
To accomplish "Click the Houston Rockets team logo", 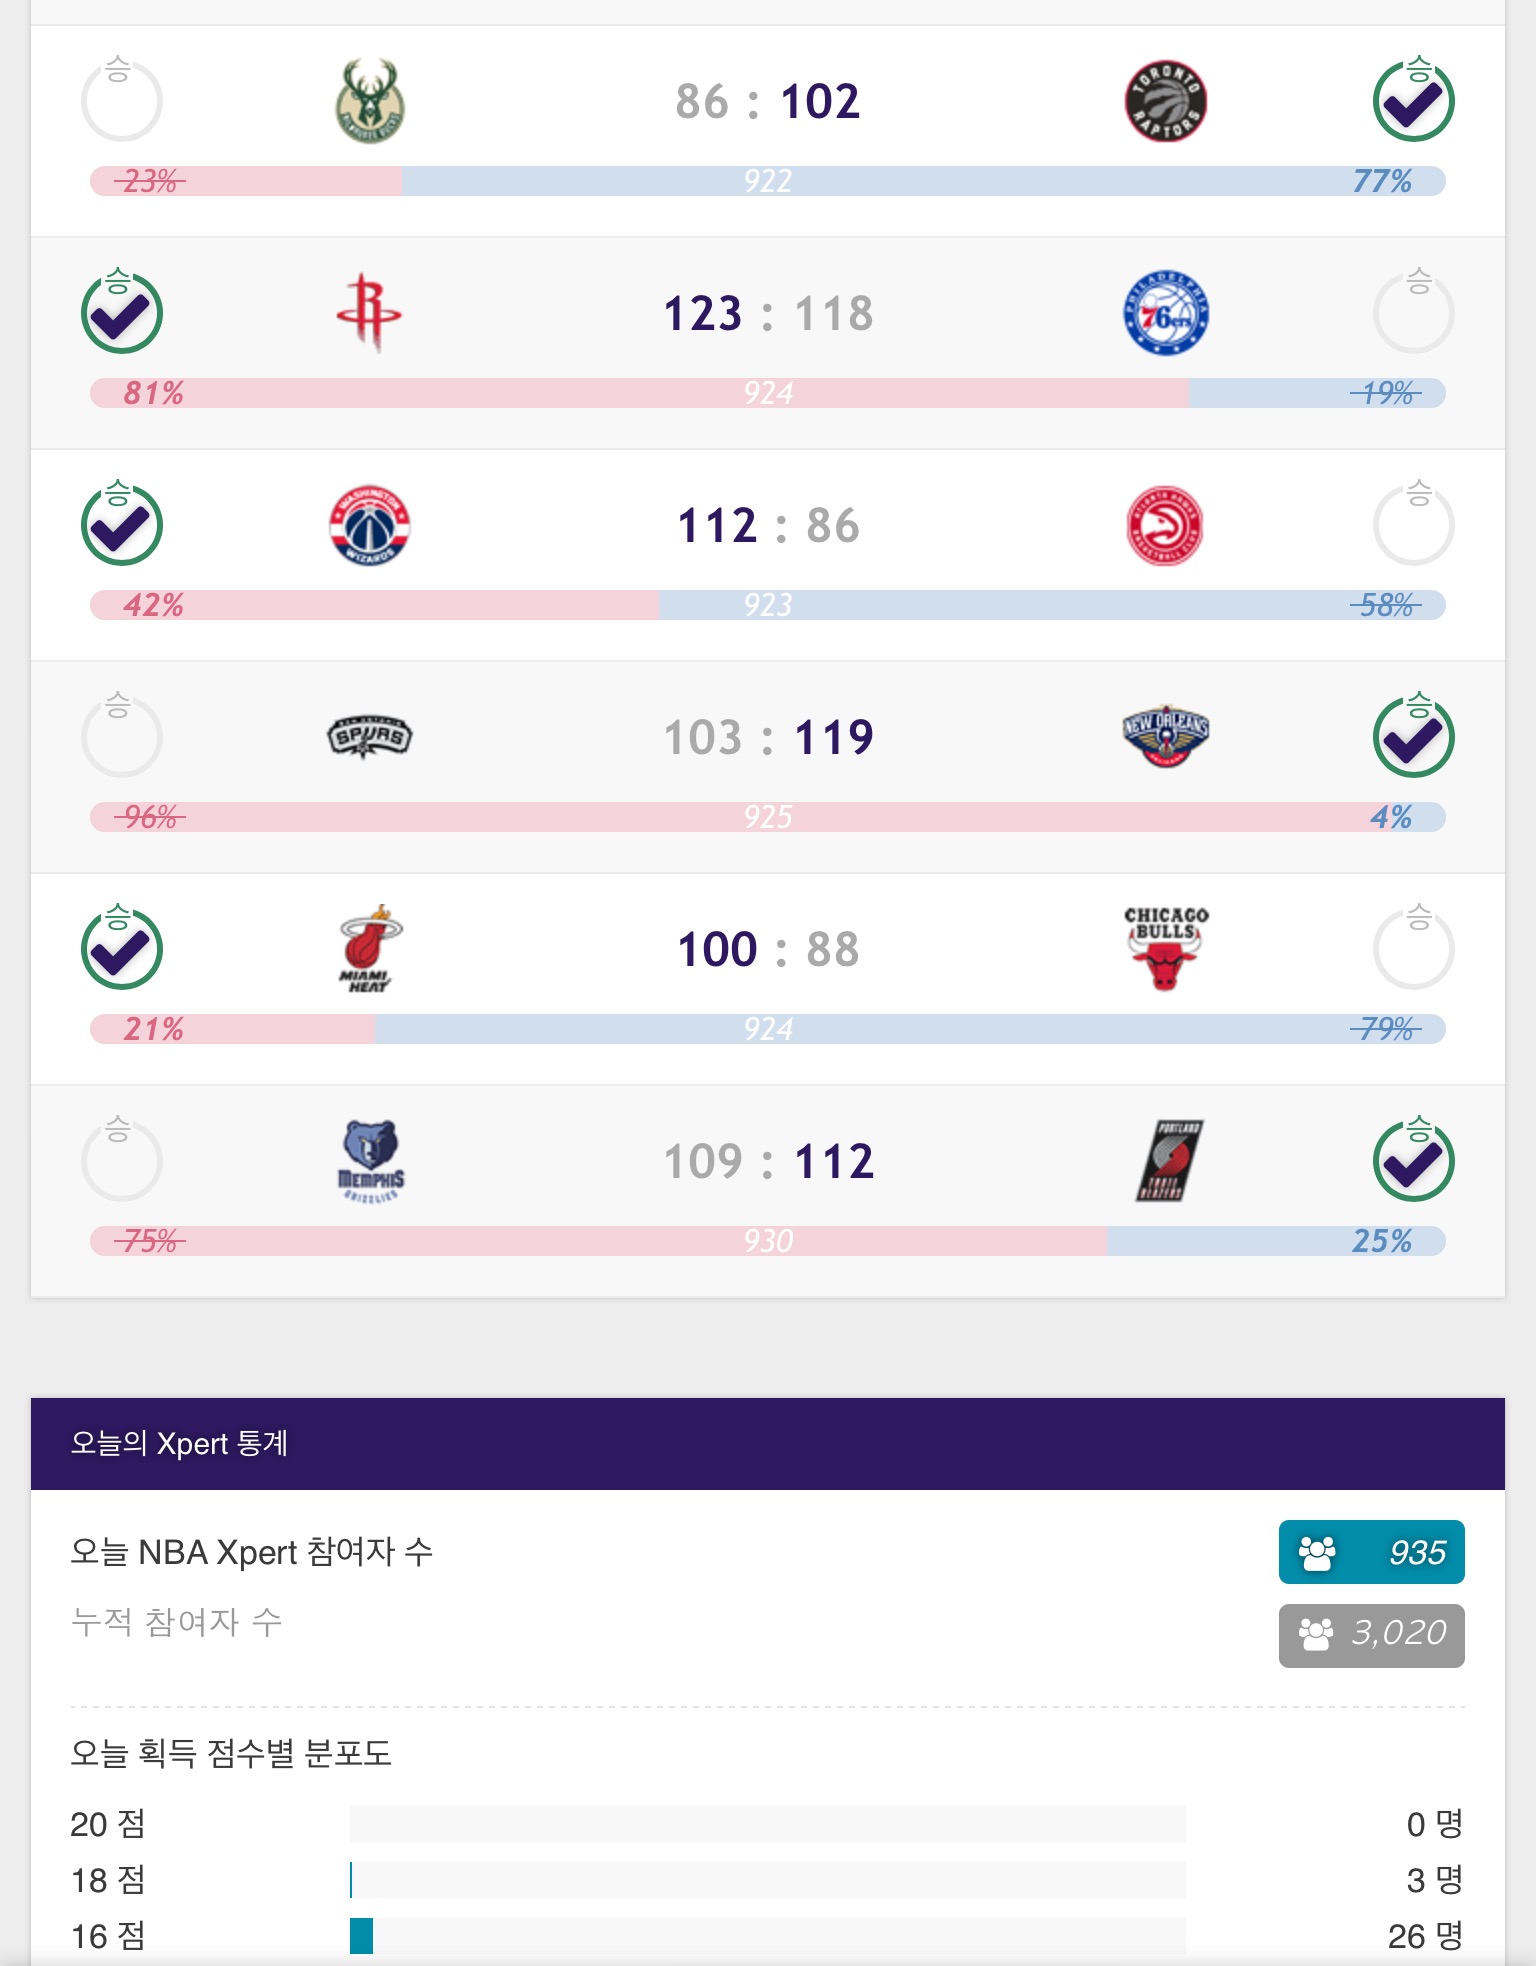I will pos(369,313).
